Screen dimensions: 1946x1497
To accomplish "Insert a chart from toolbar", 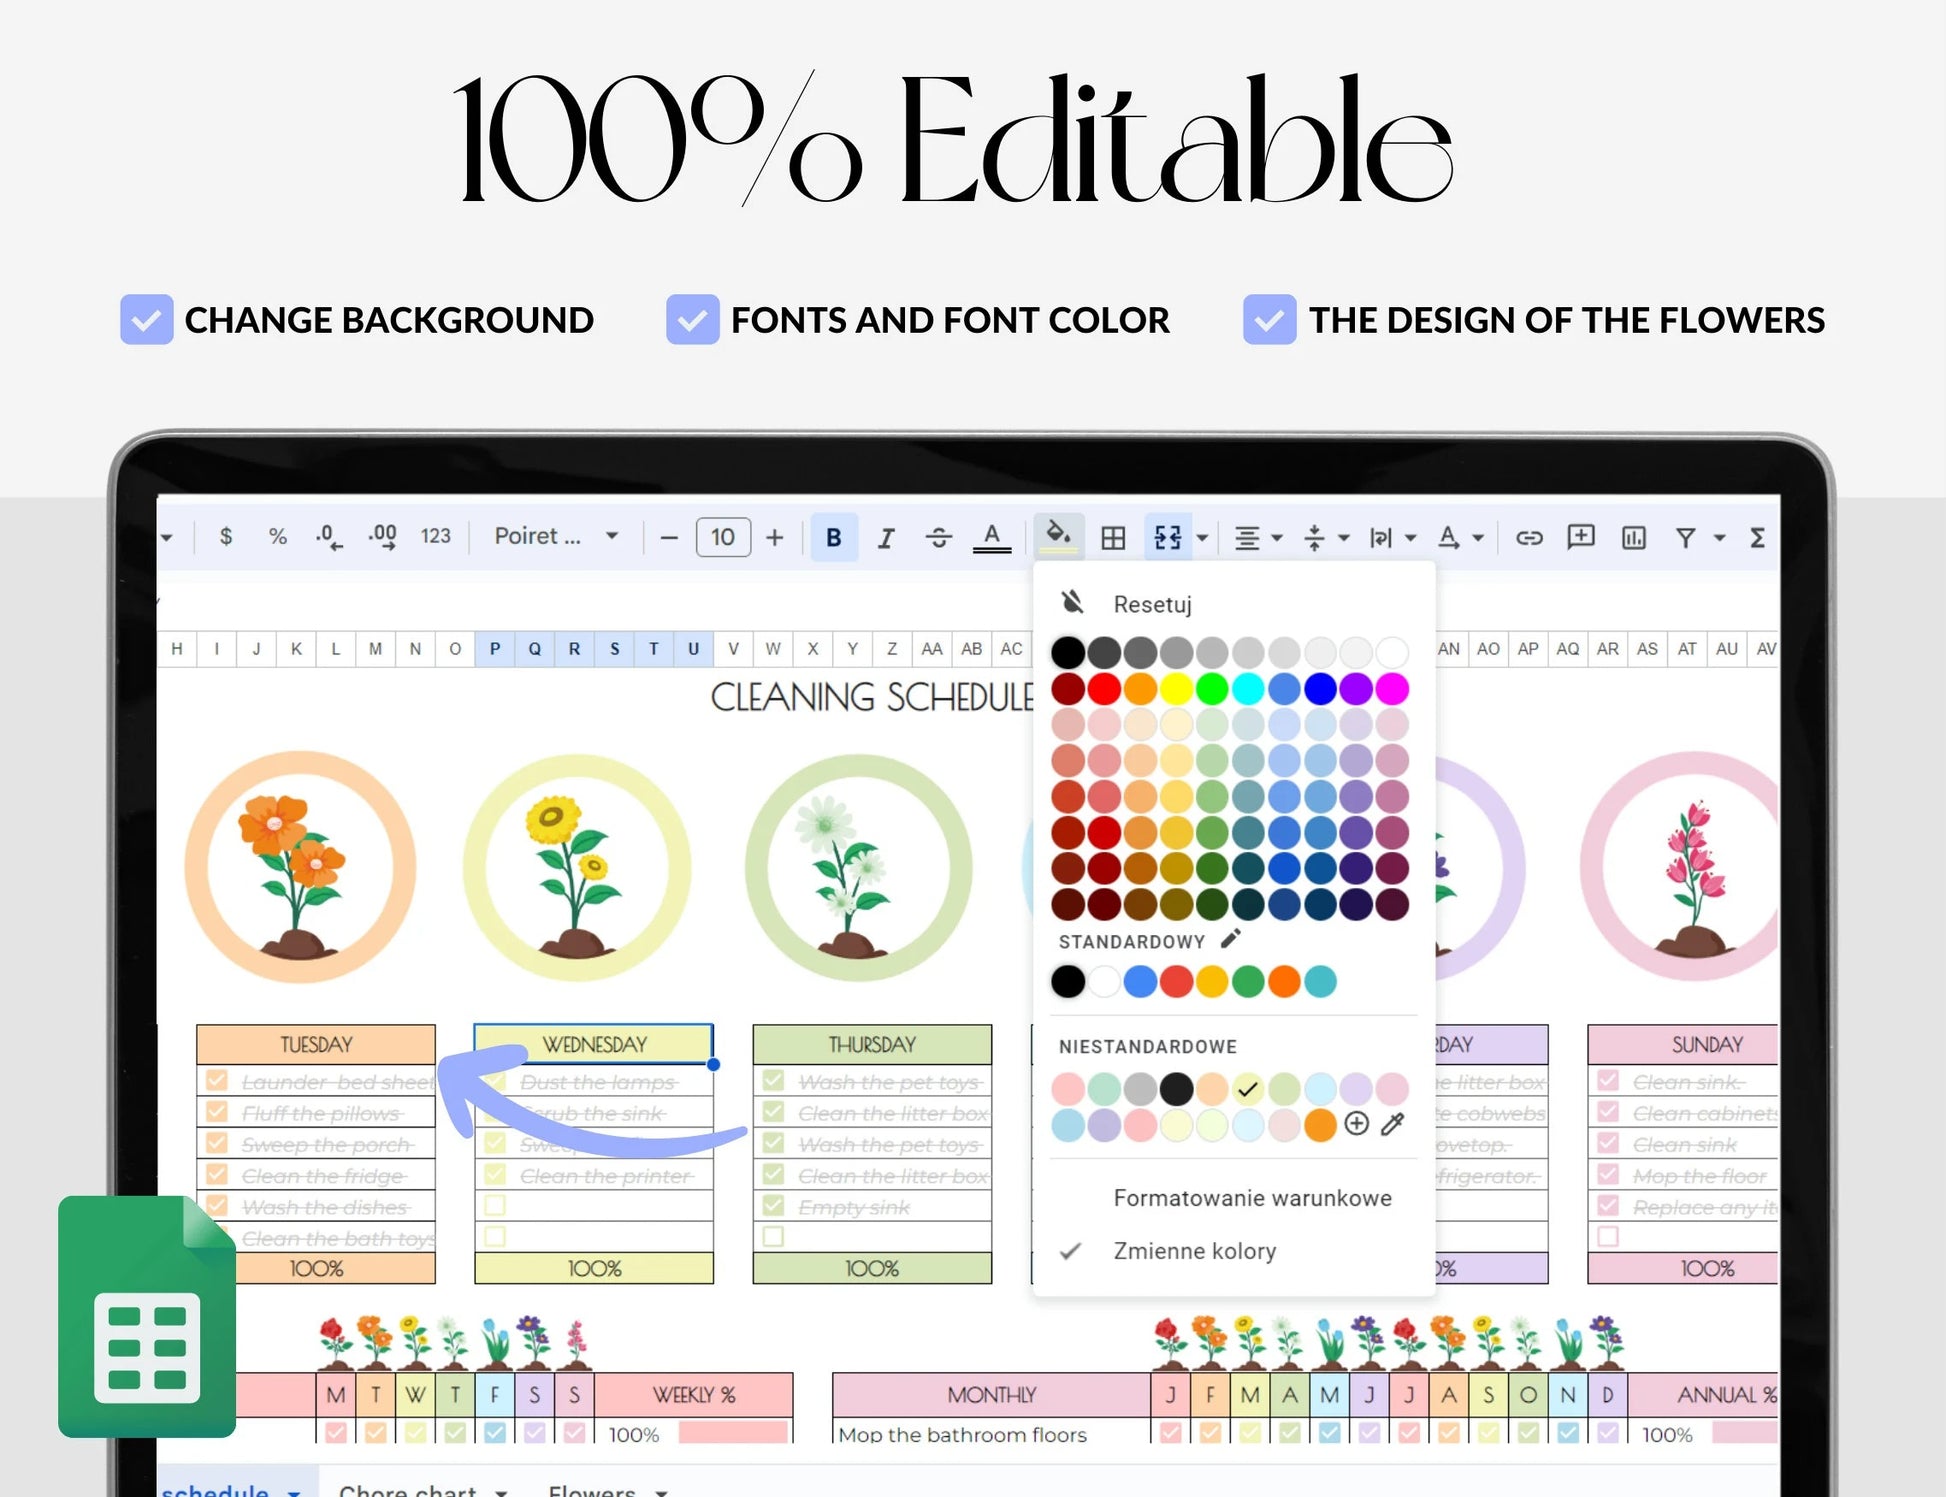I will point(1633,538).
